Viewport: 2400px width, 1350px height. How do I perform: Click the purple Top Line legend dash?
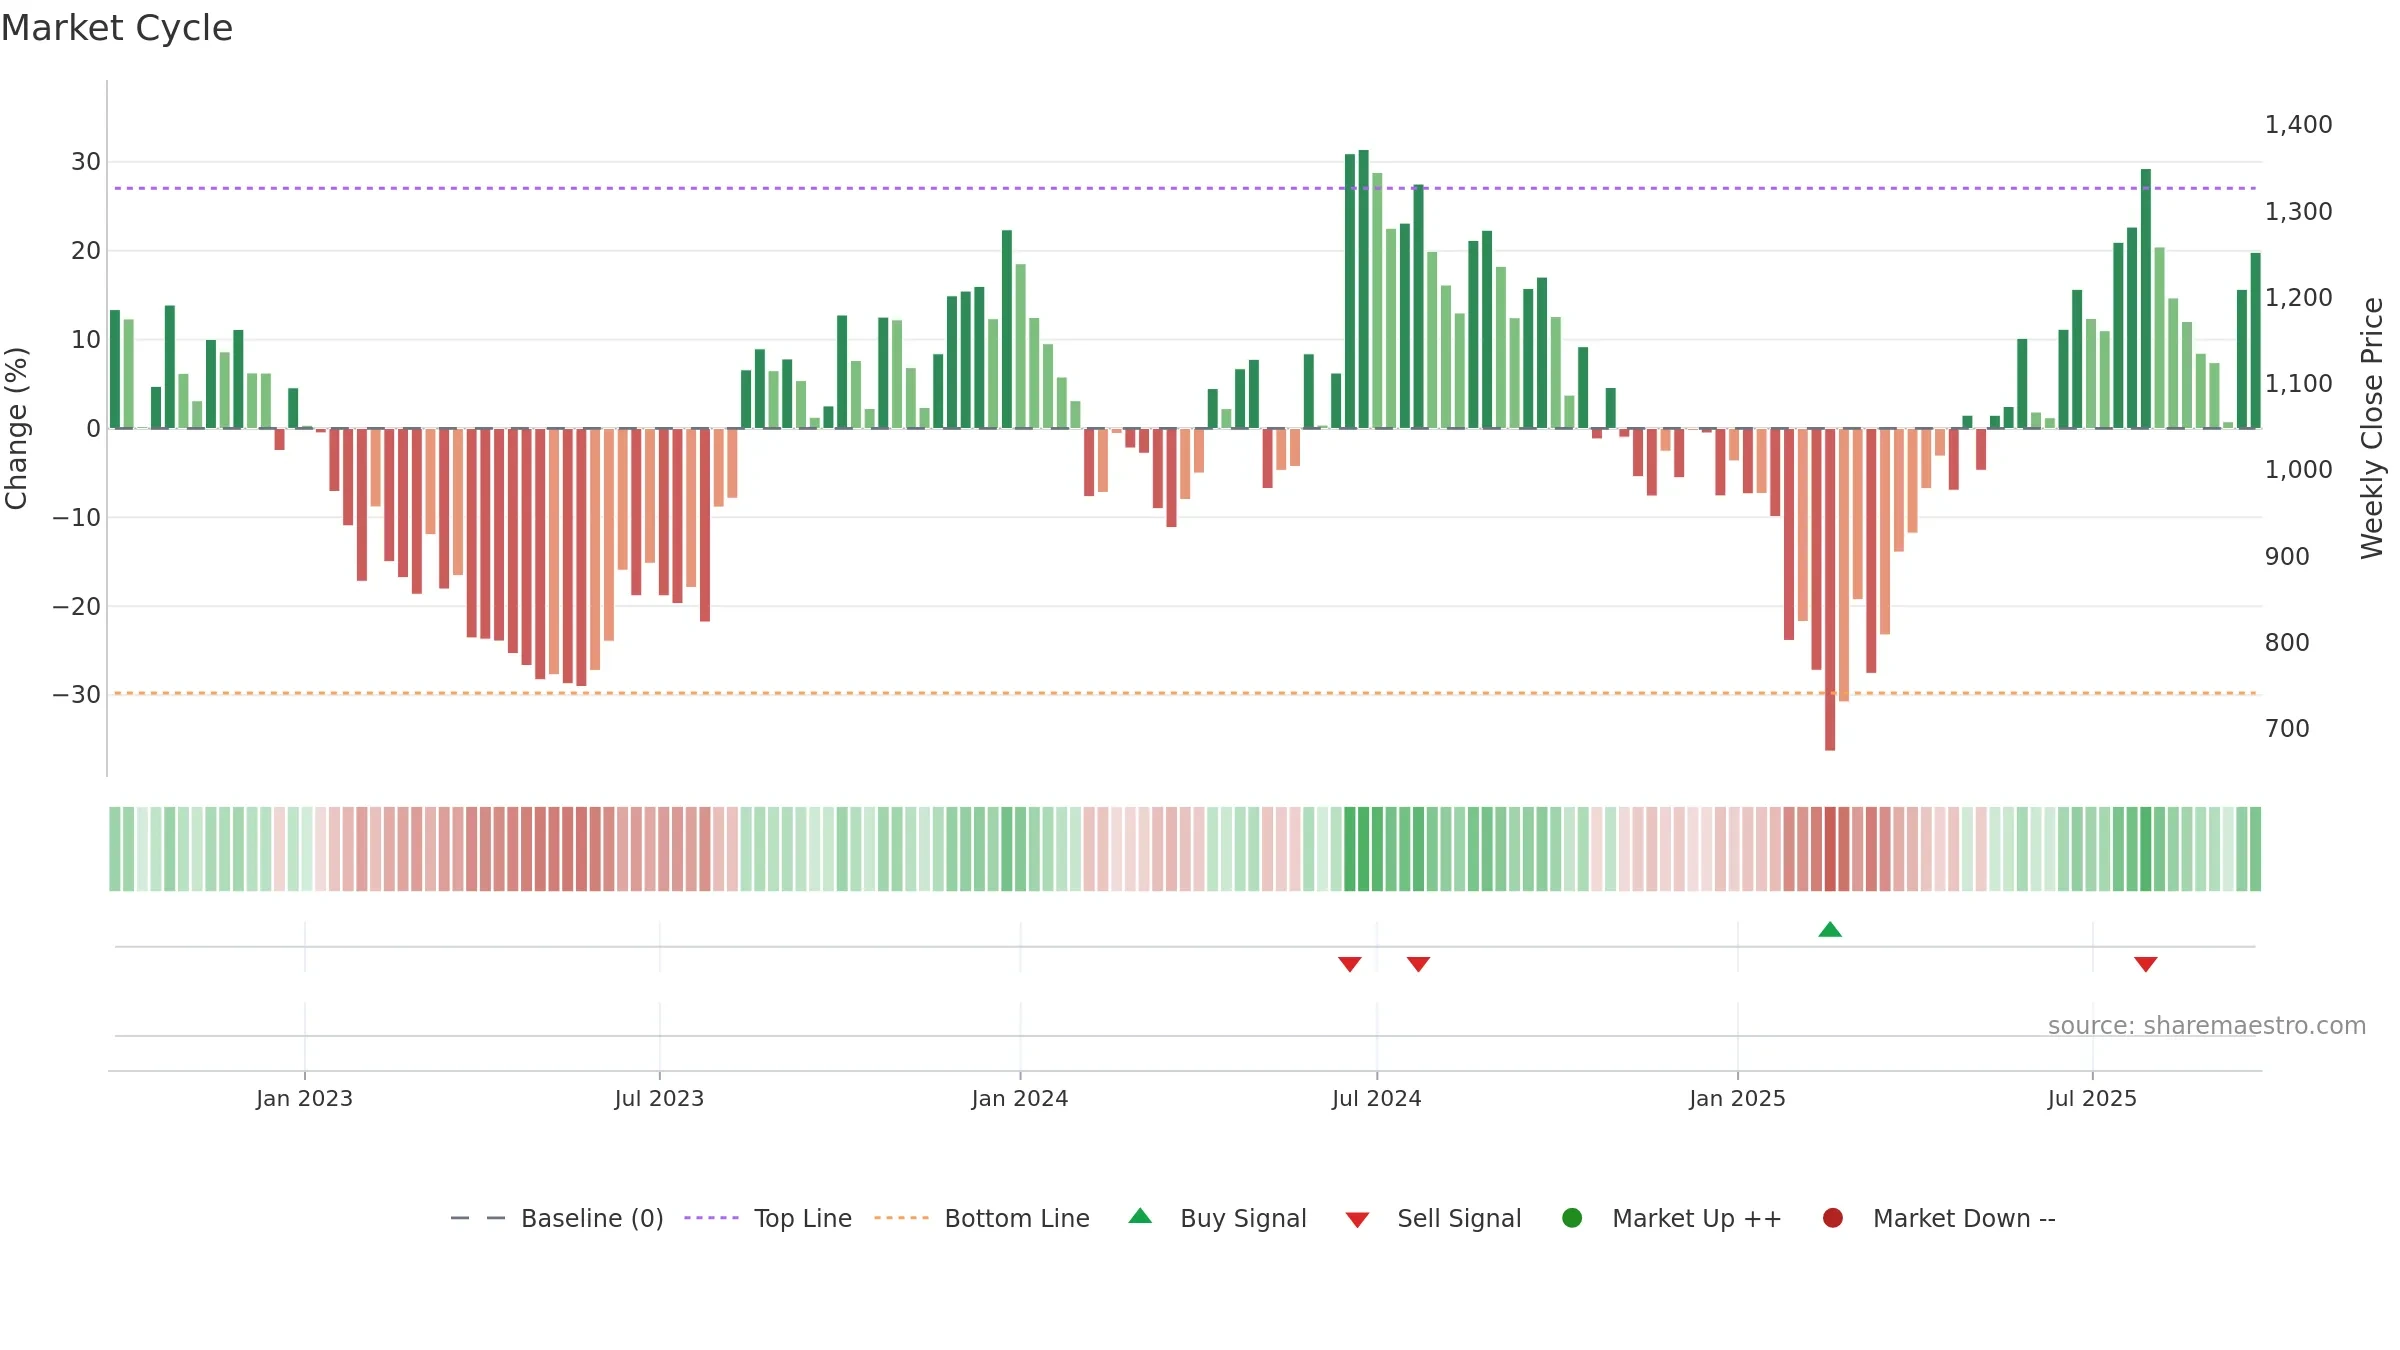(x=711, y=1218)
